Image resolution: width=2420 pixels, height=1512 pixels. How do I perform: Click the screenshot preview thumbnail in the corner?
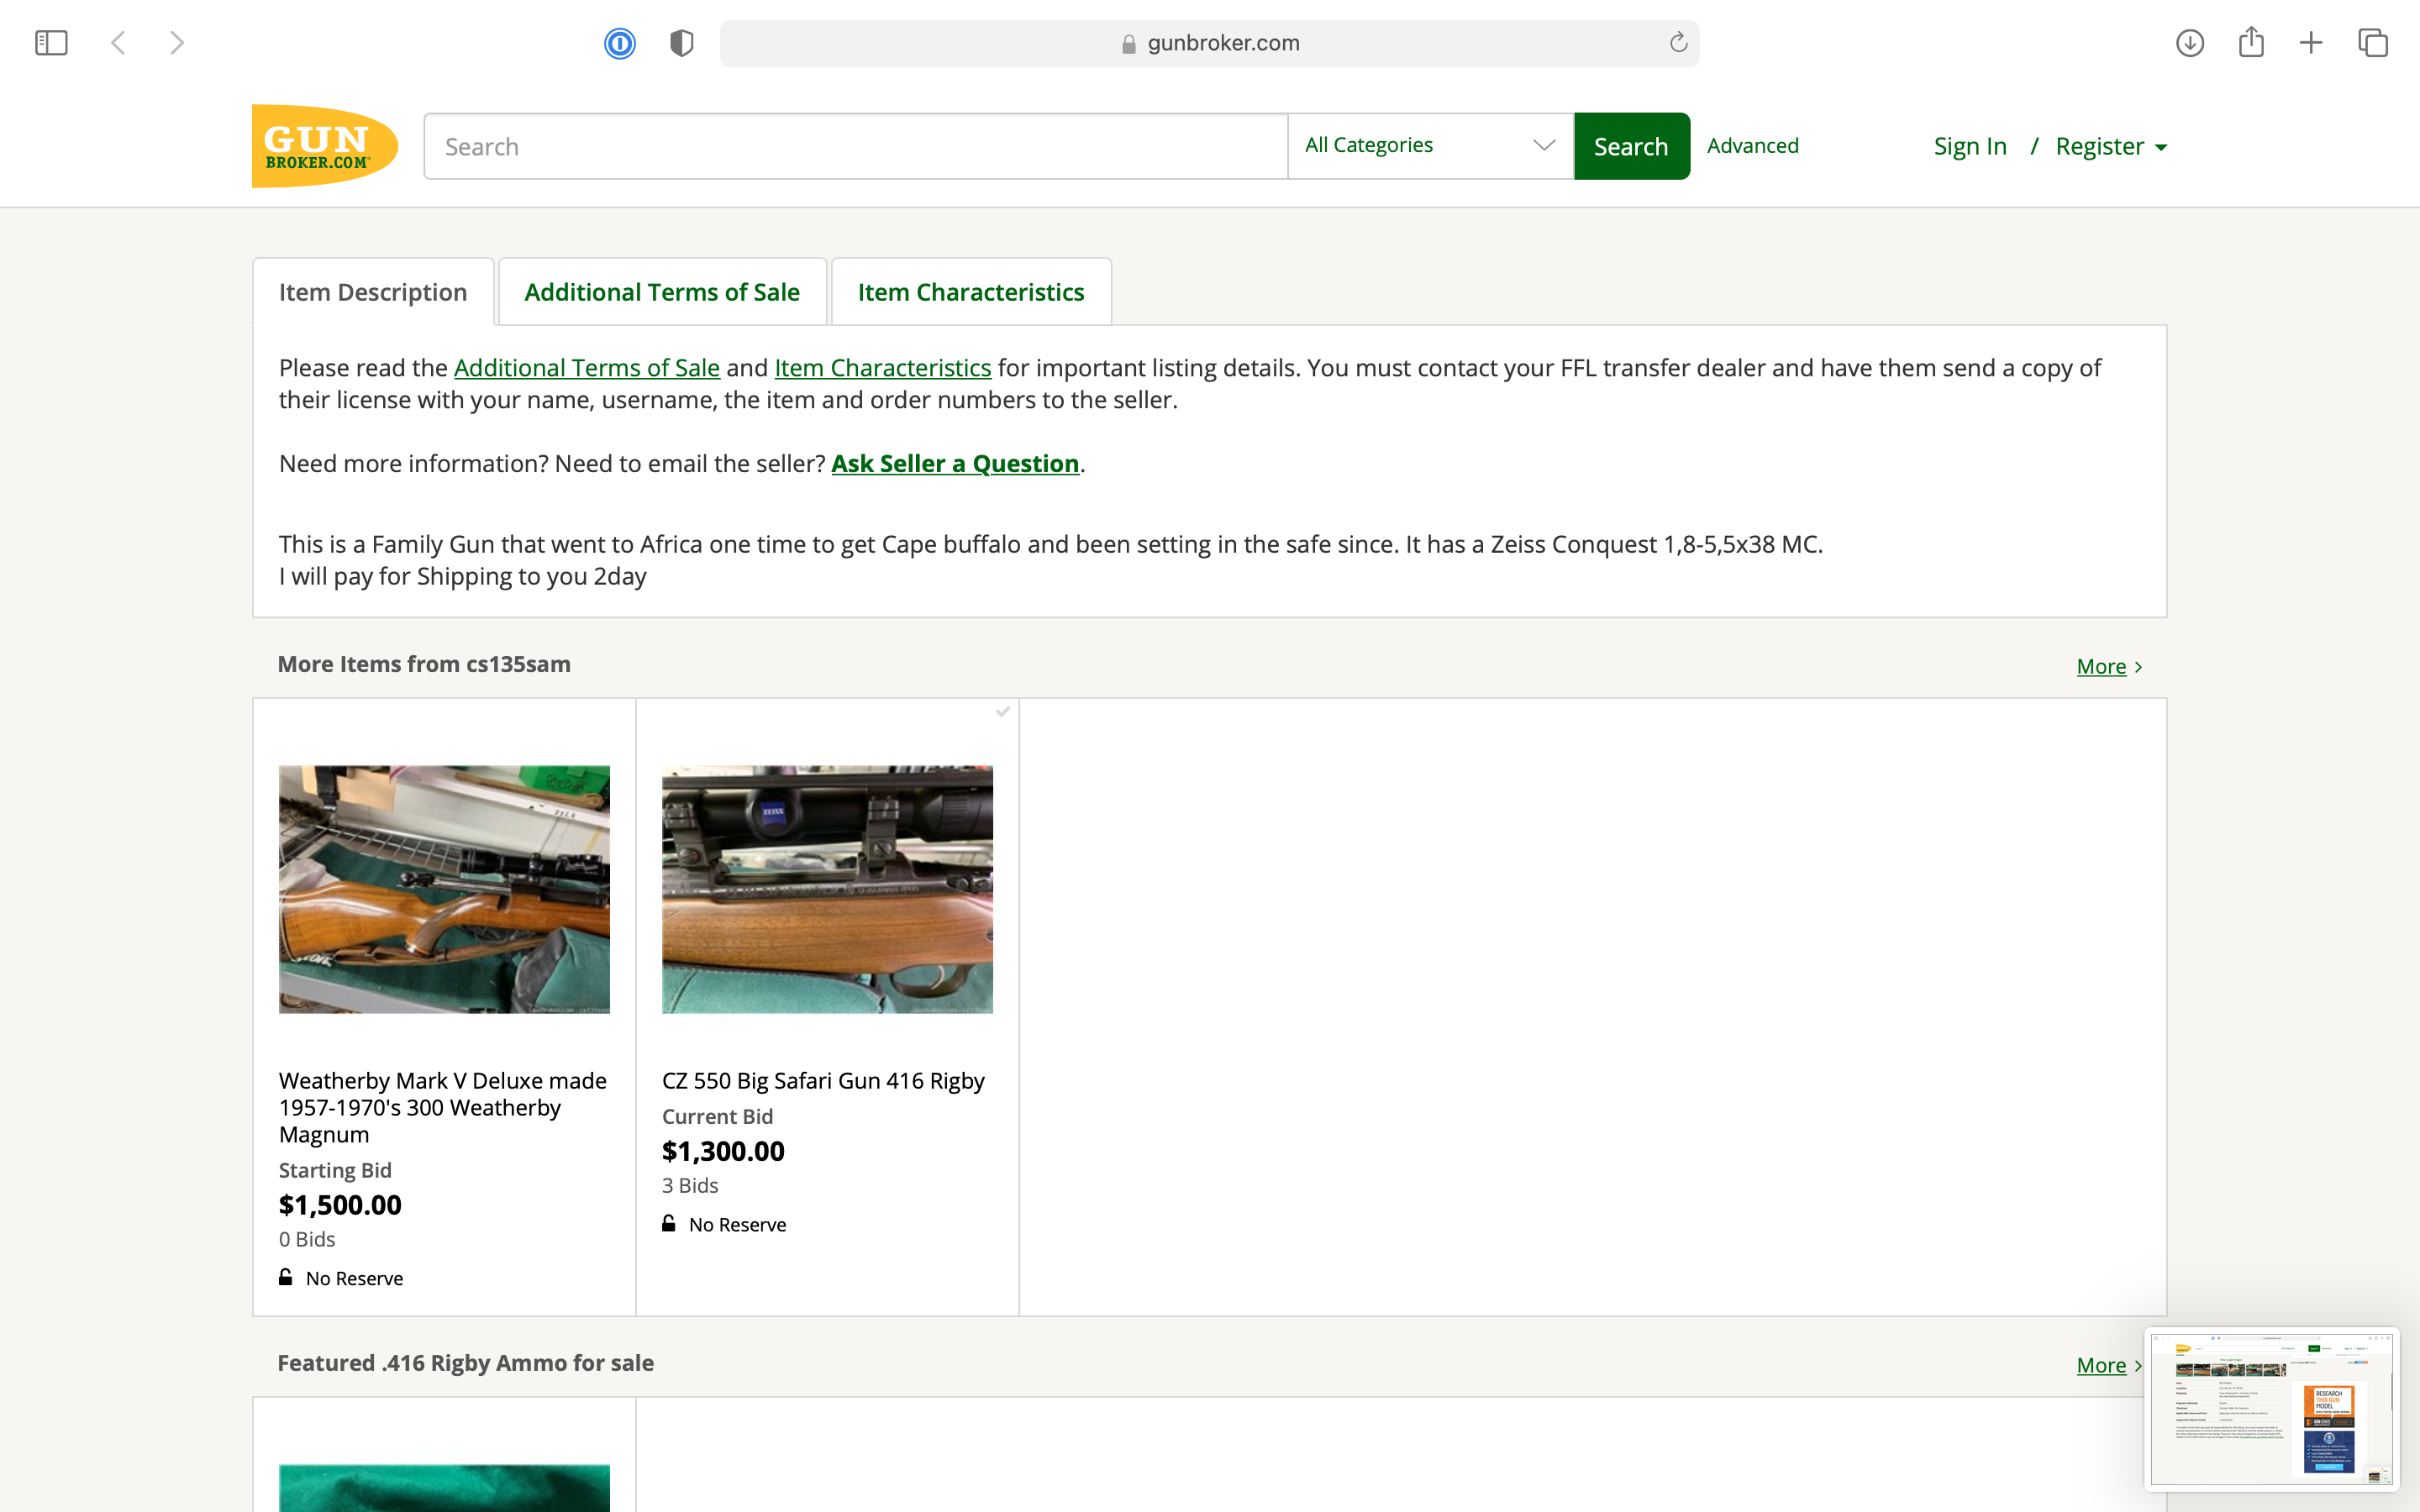tap(2272, 1409)
